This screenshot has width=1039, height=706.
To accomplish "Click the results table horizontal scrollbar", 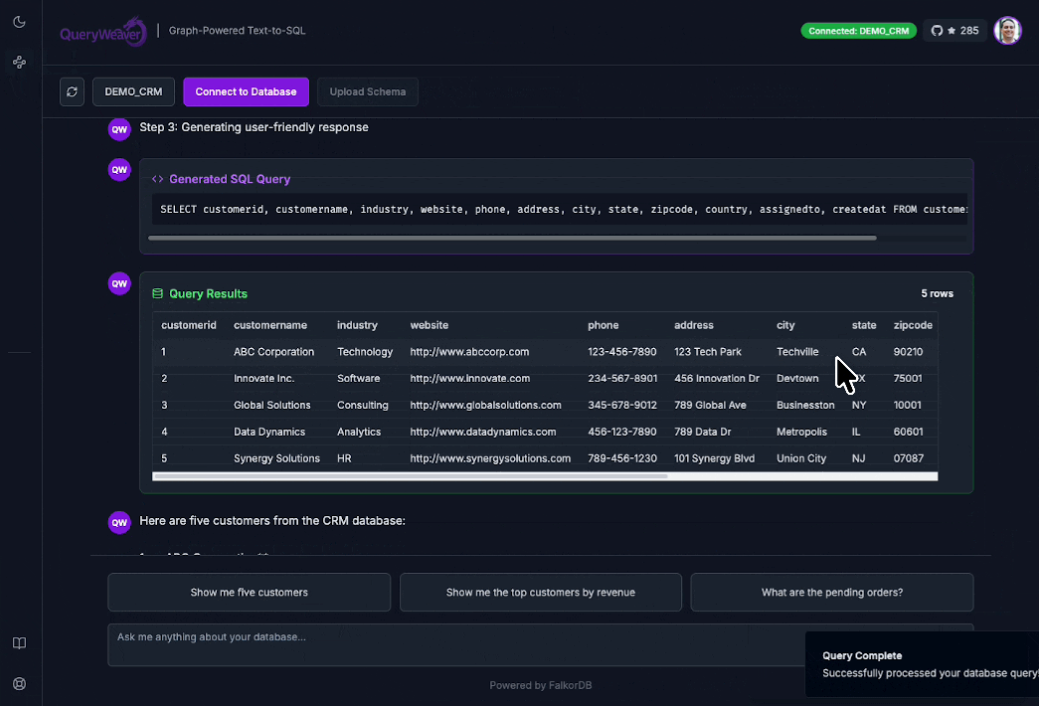I will click(410, 476).
